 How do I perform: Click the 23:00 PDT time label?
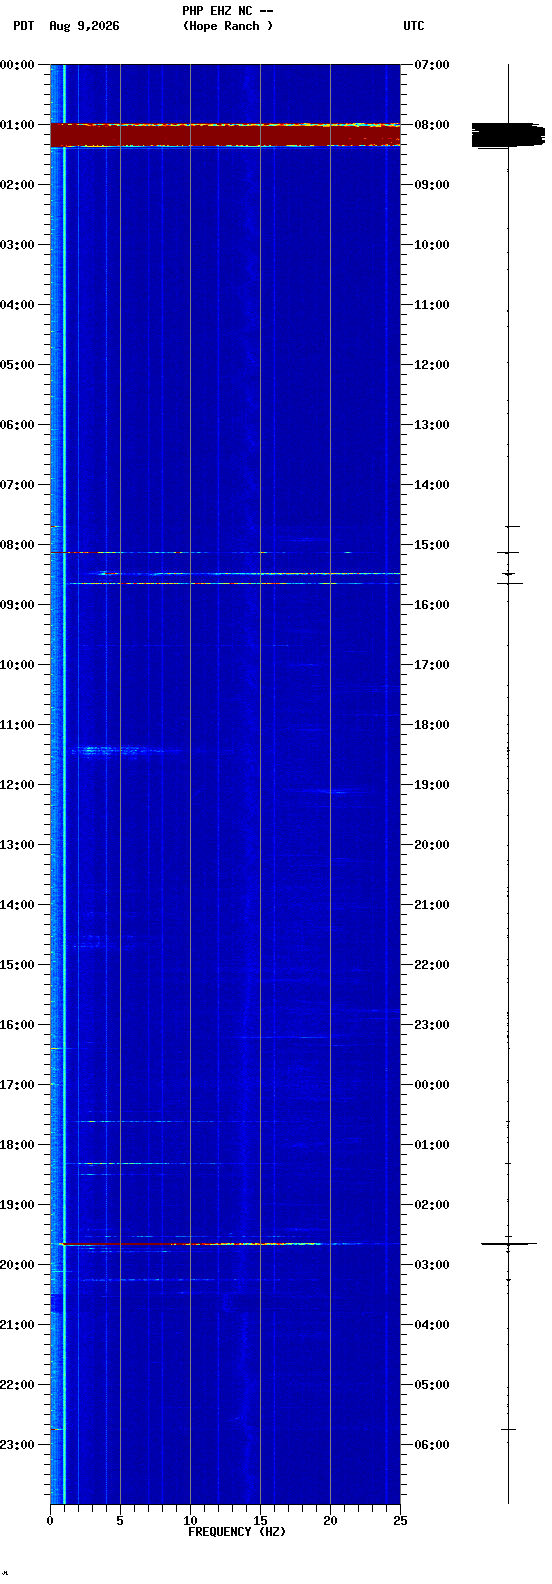(18, 1445)
